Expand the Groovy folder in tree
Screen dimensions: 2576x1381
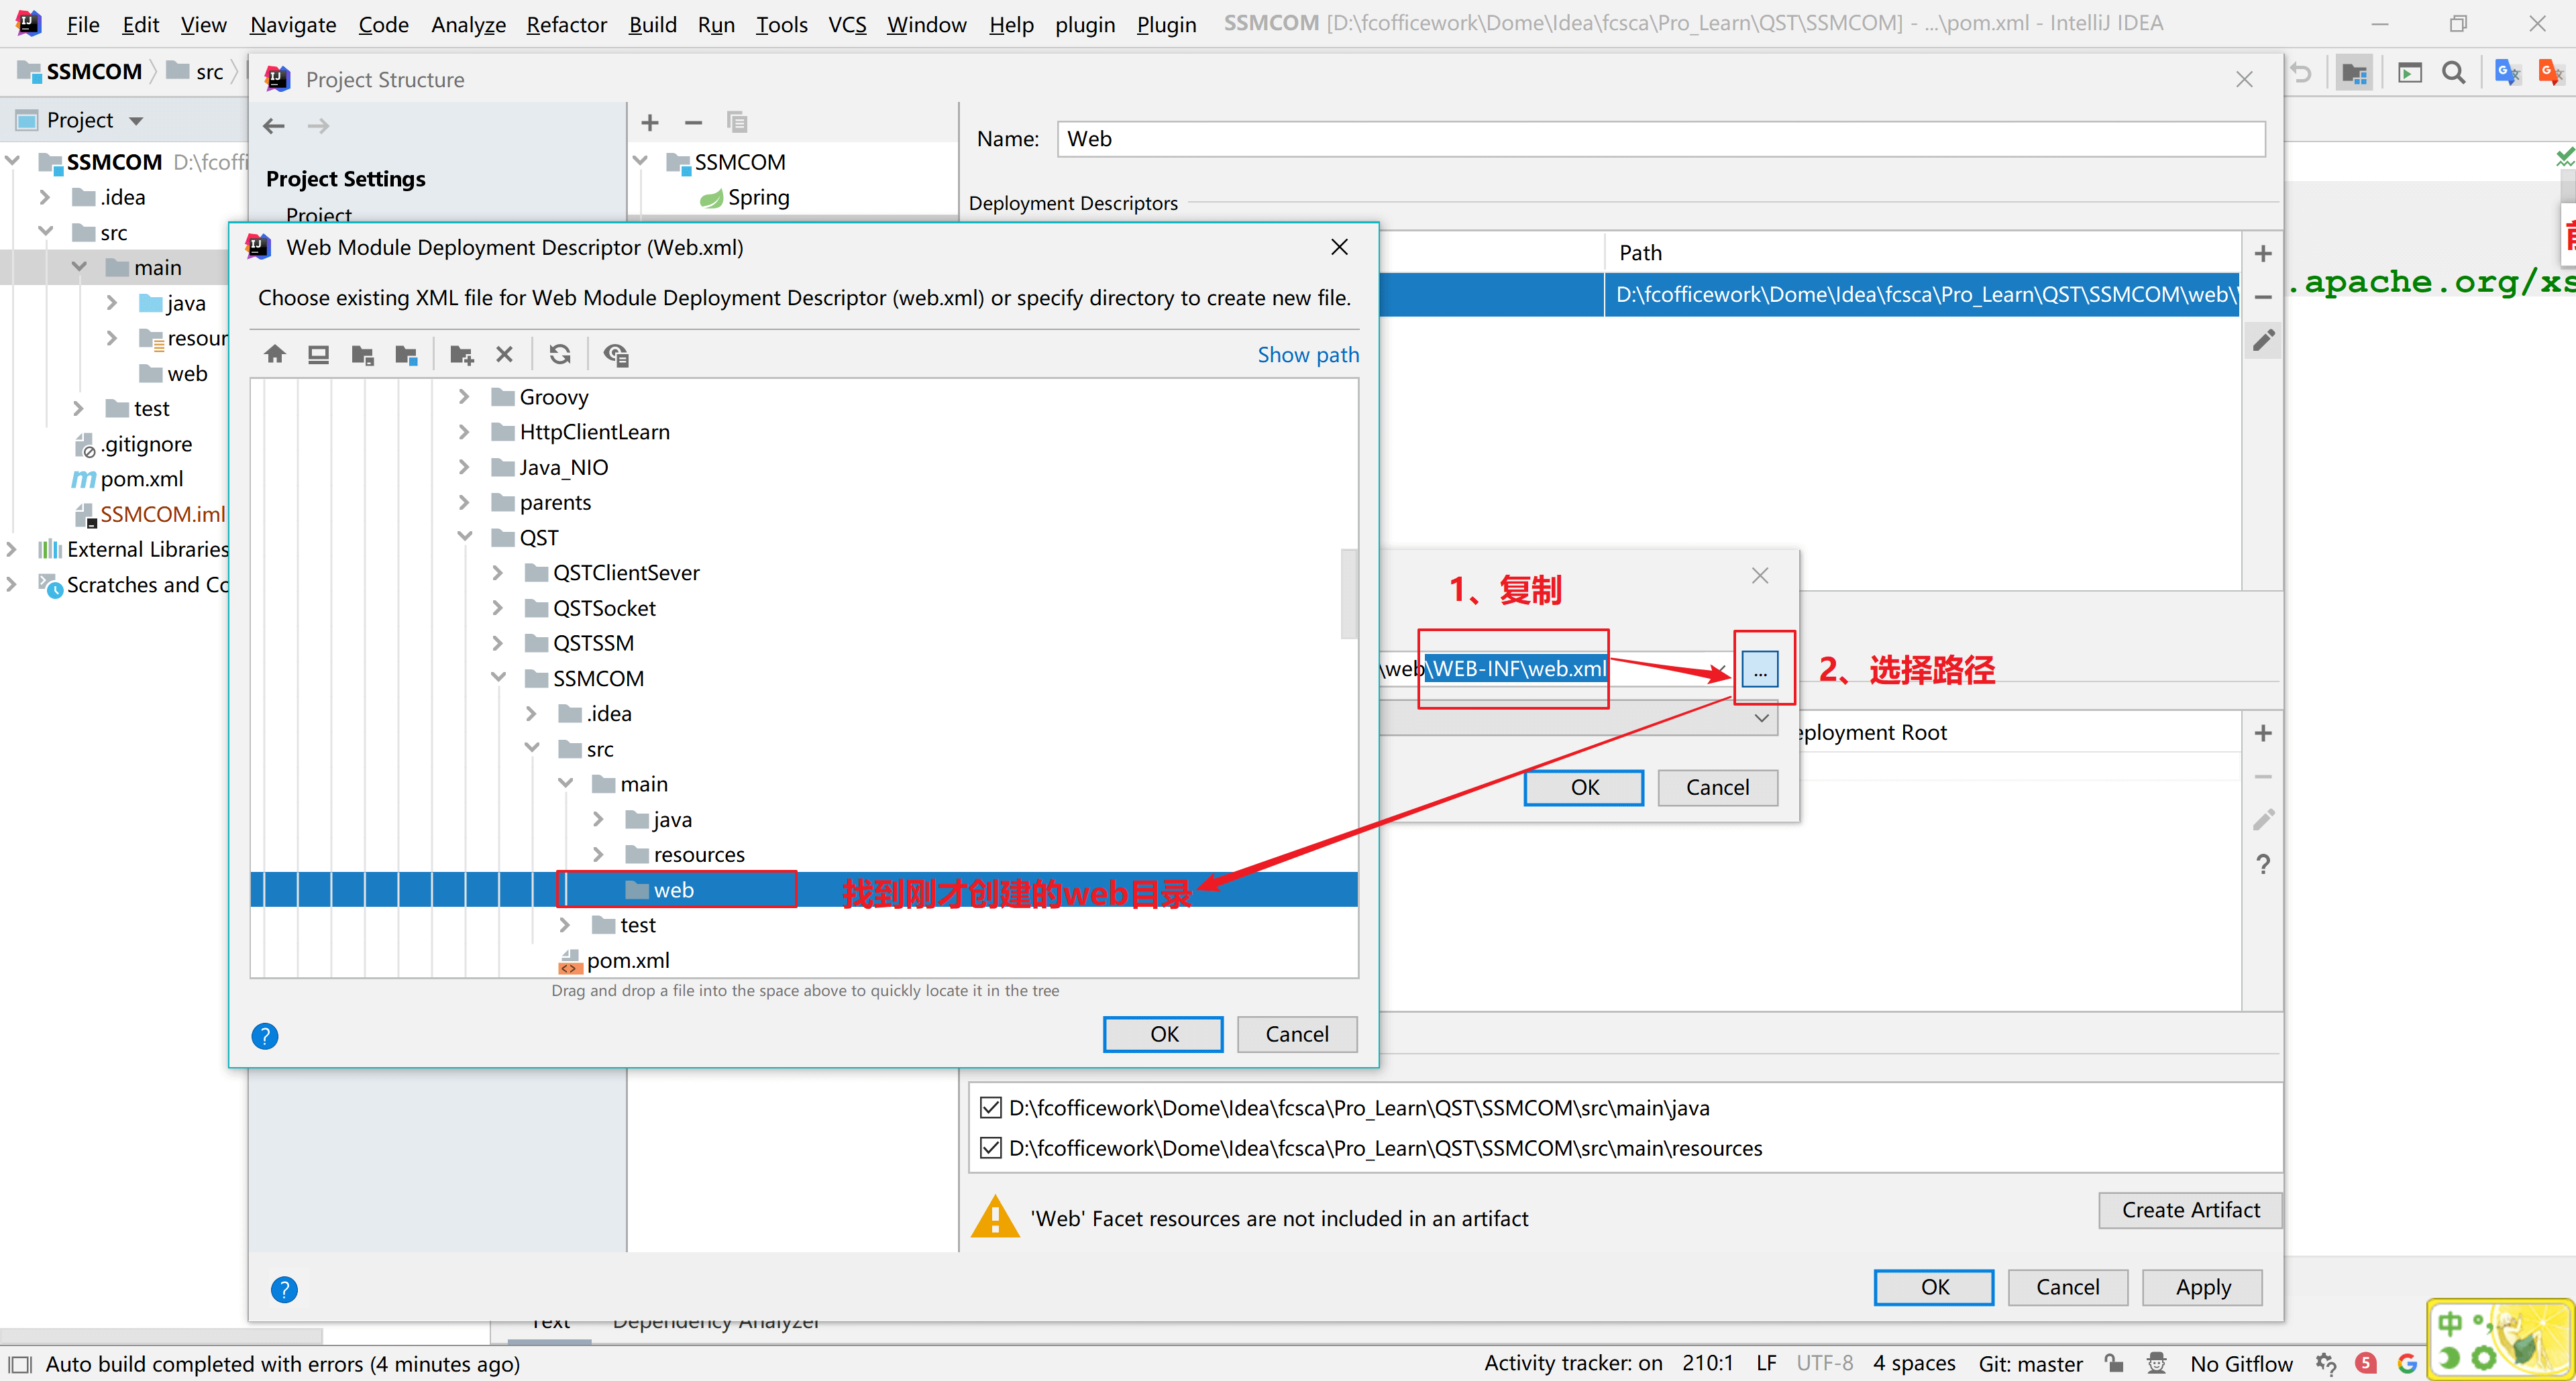[x=464, y=397]
